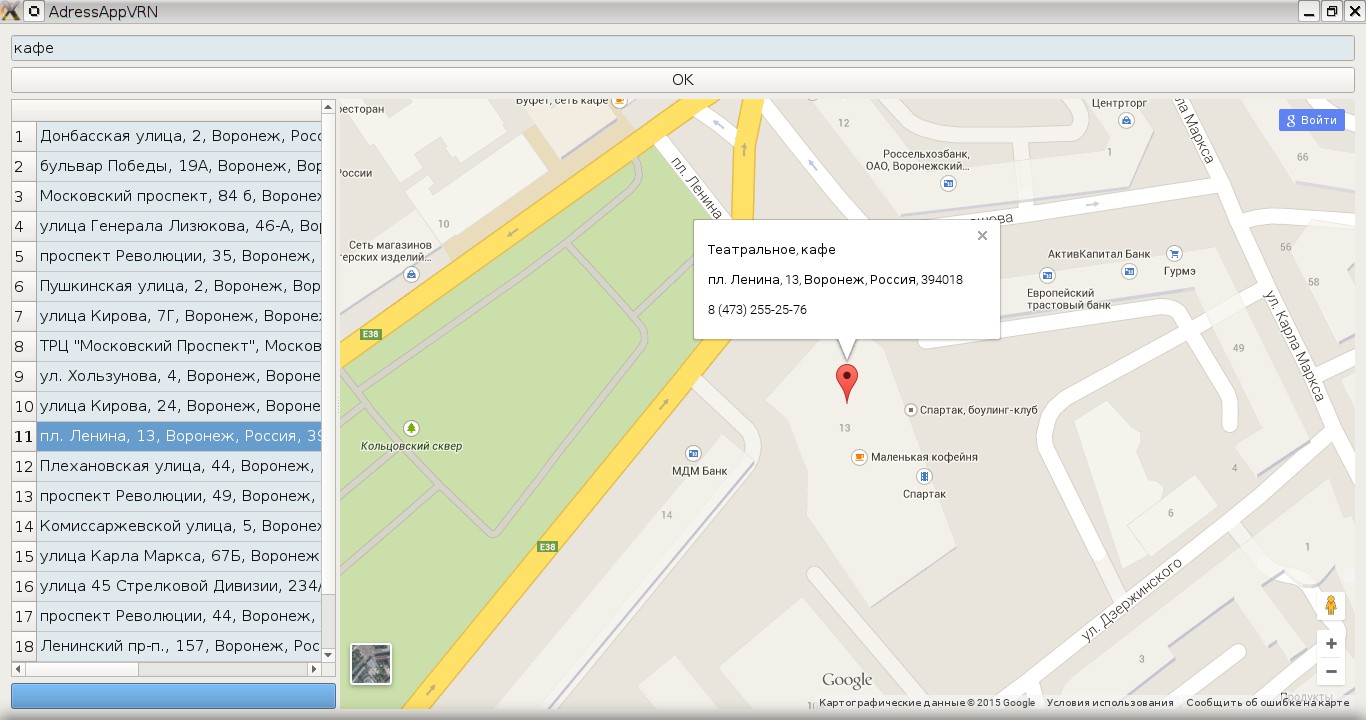
Task: Click the Спартак cinema icon below Маленькая кофейня
Action: (924, 476)
